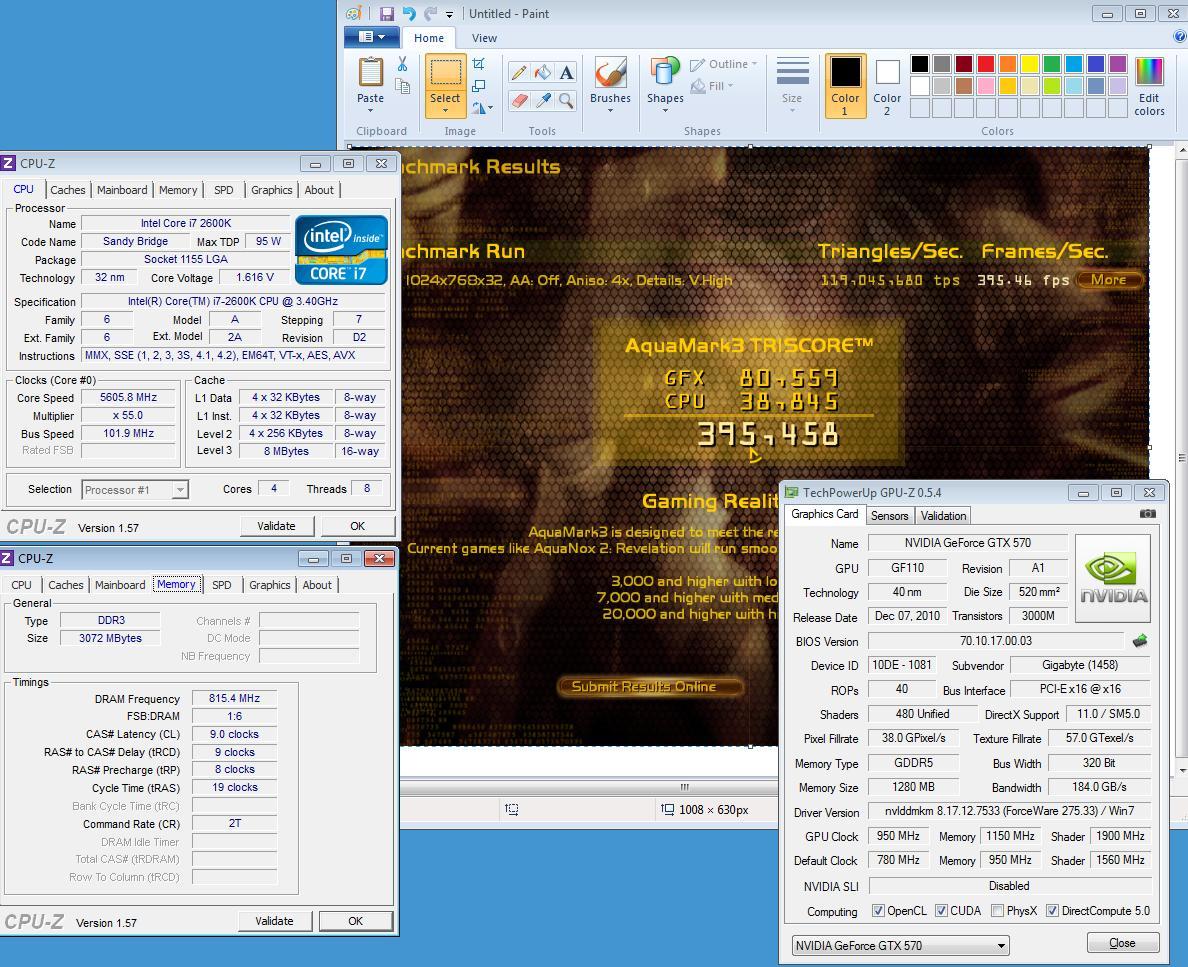Expand the Rotate or flip dropdown
Screen dimensions: 1188x967
coord(483,108)
